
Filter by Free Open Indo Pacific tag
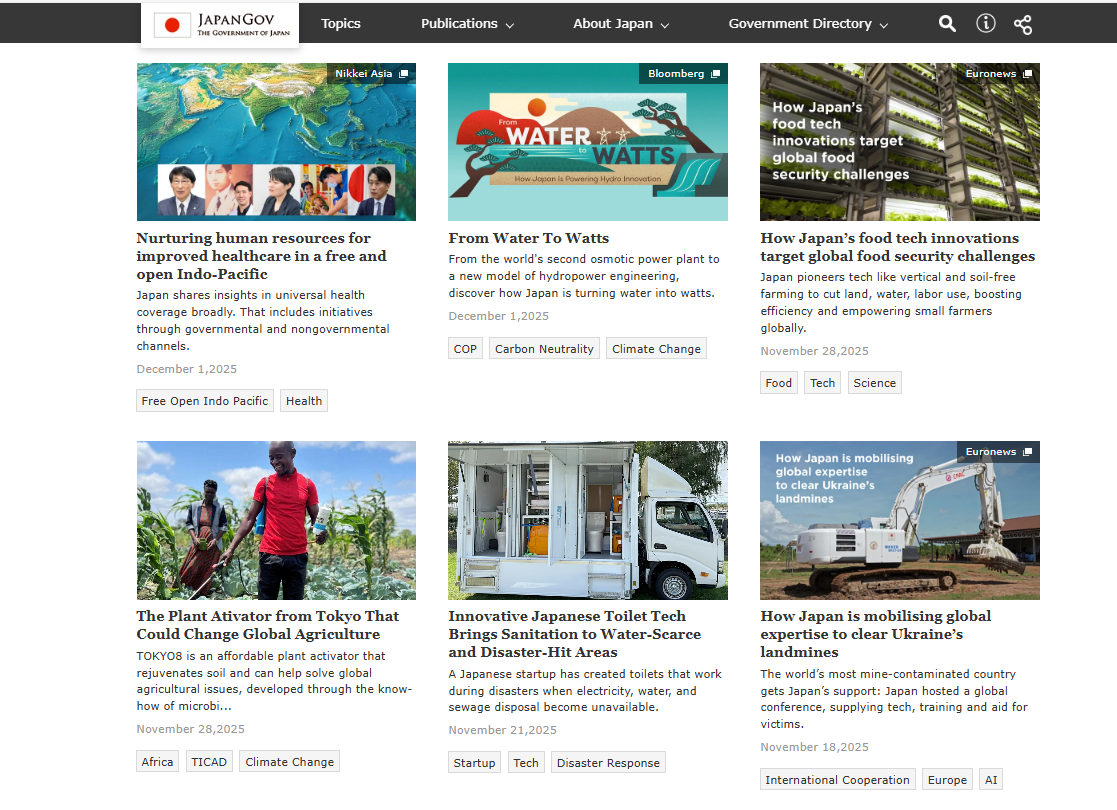click(x=205, y=401)
